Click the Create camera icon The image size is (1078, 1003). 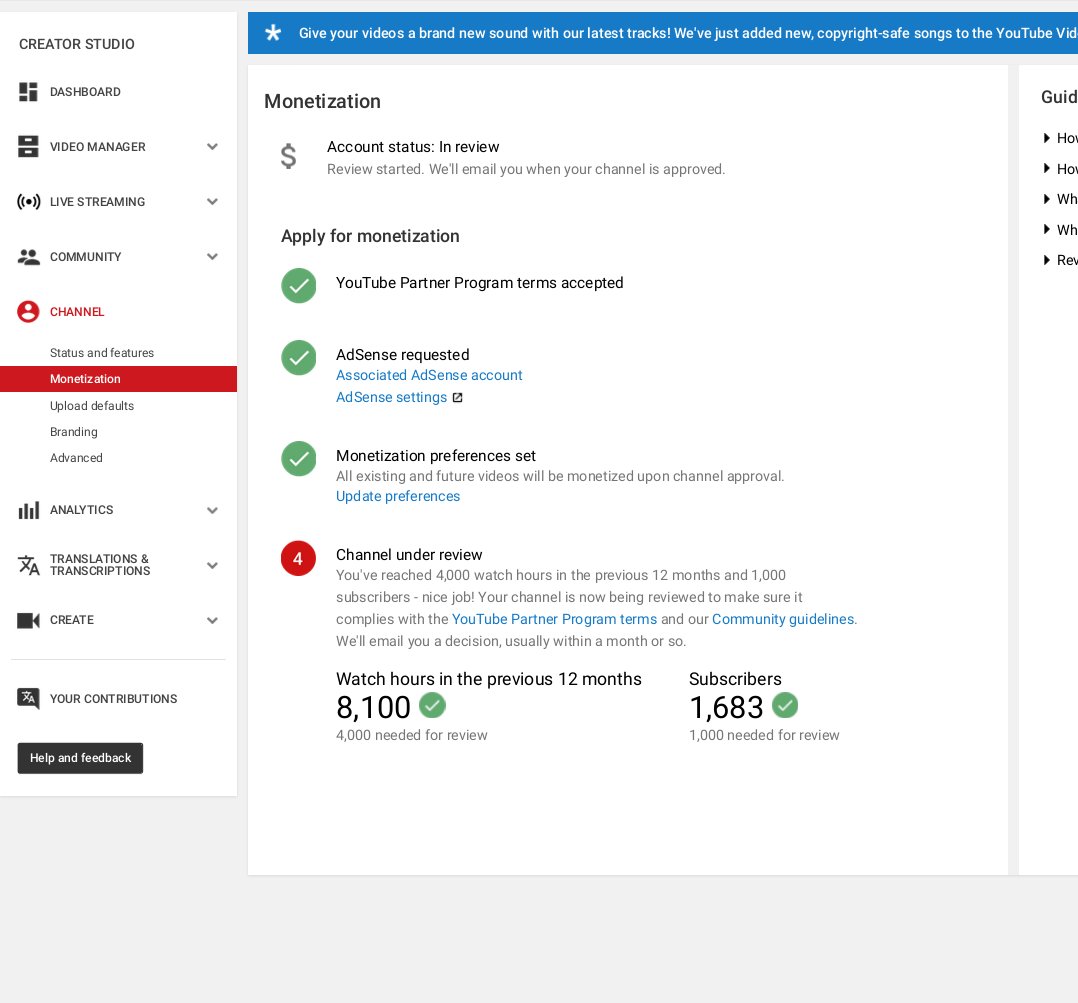point(28,620)
